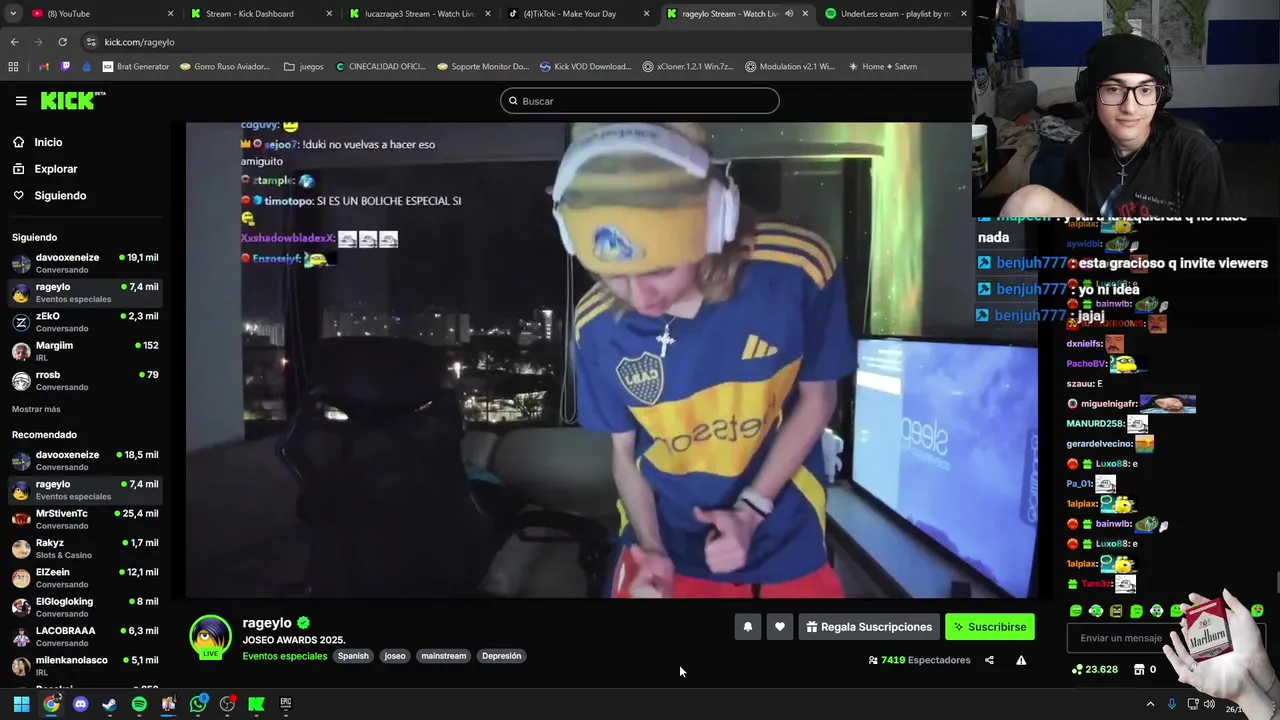Open zEkO channel in Siguiendo list
This screenshot has height=720, width=1280.
point(85,322)
